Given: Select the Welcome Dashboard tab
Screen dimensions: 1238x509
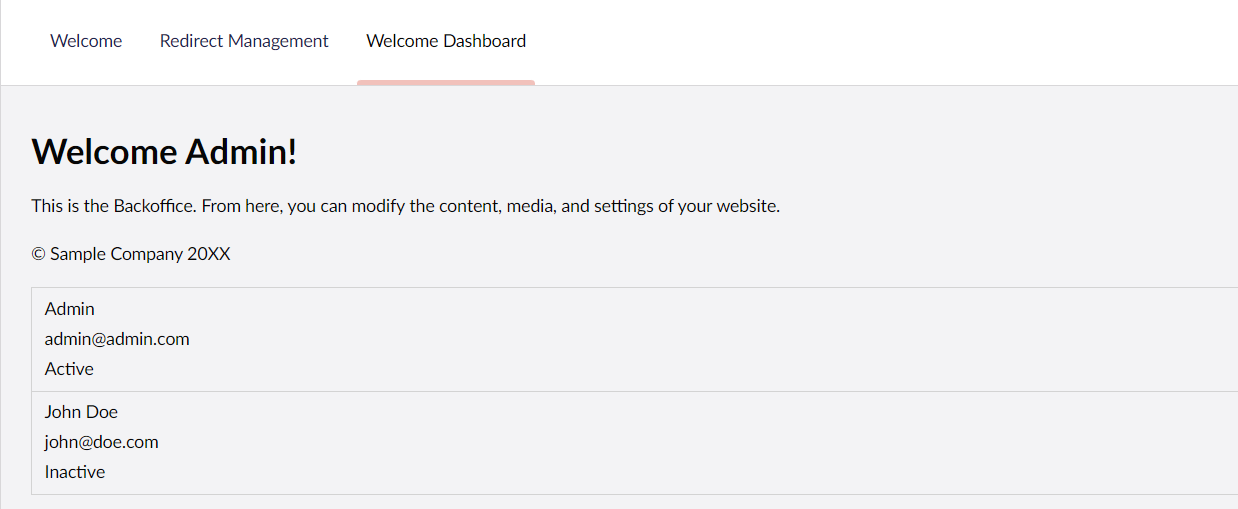Looking at the screenshot, I should 446,41.
